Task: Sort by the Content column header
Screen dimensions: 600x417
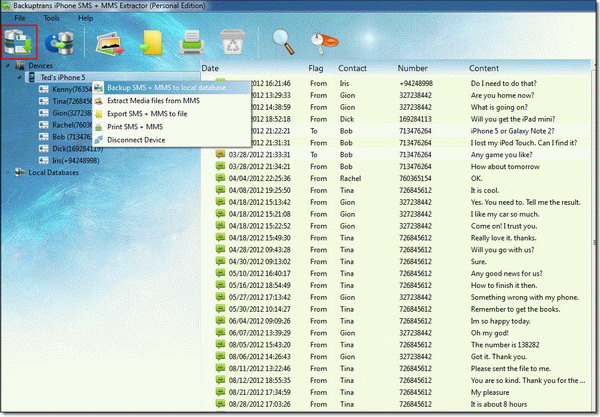Action: (484, 68)
